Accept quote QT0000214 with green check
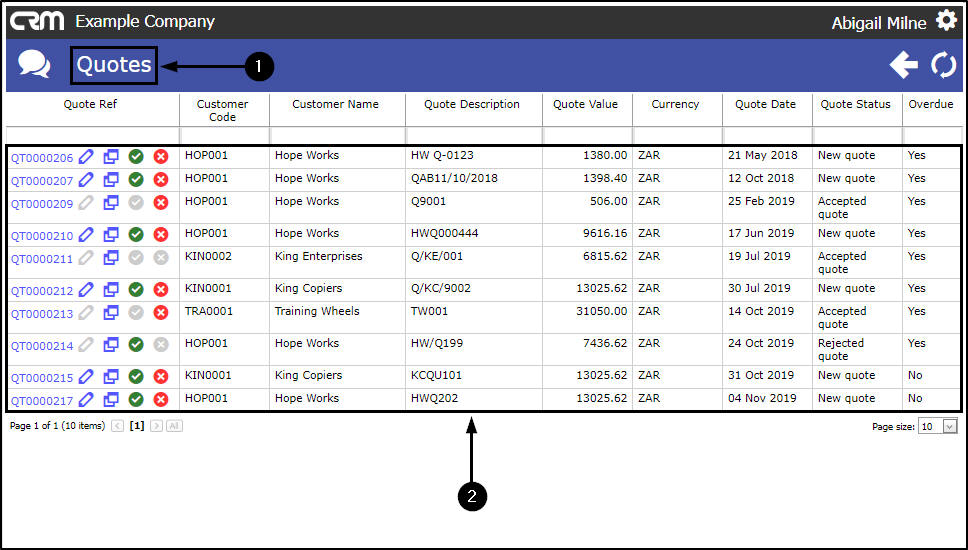This screenshot has height=550, width=968. (136, 344)
